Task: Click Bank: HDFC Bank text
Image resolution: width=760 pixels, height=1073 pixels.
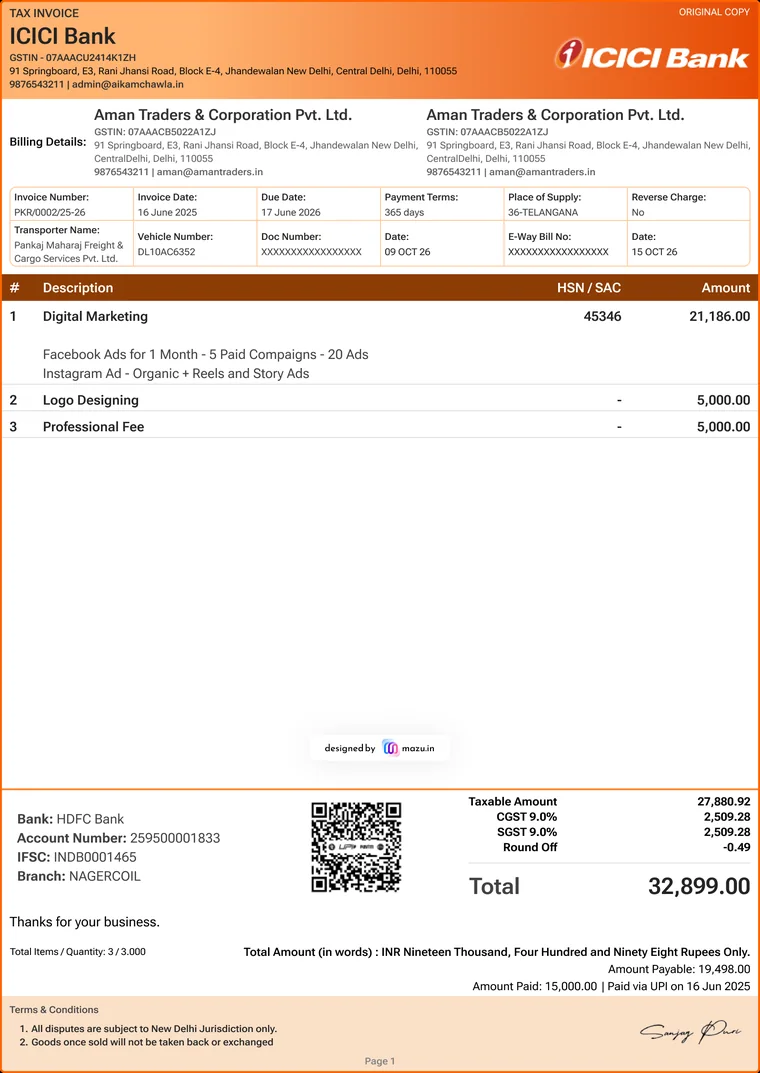Action: (x=70, y=818)
